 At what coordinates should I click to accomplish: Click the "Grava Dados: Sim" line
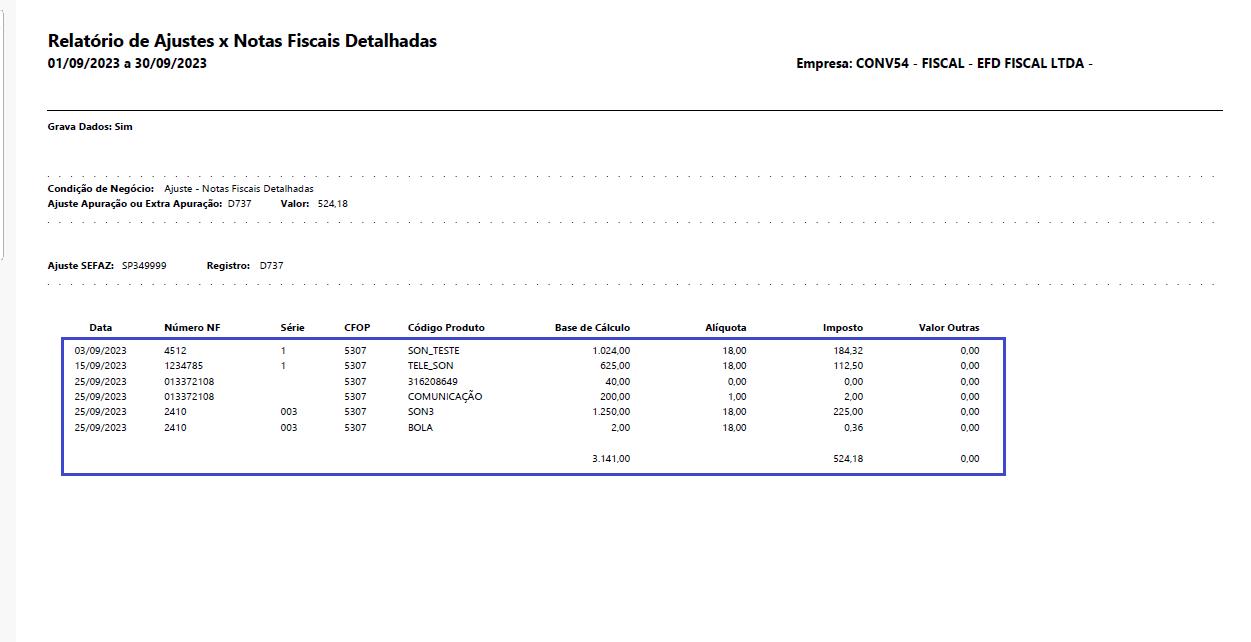(90, 127)
